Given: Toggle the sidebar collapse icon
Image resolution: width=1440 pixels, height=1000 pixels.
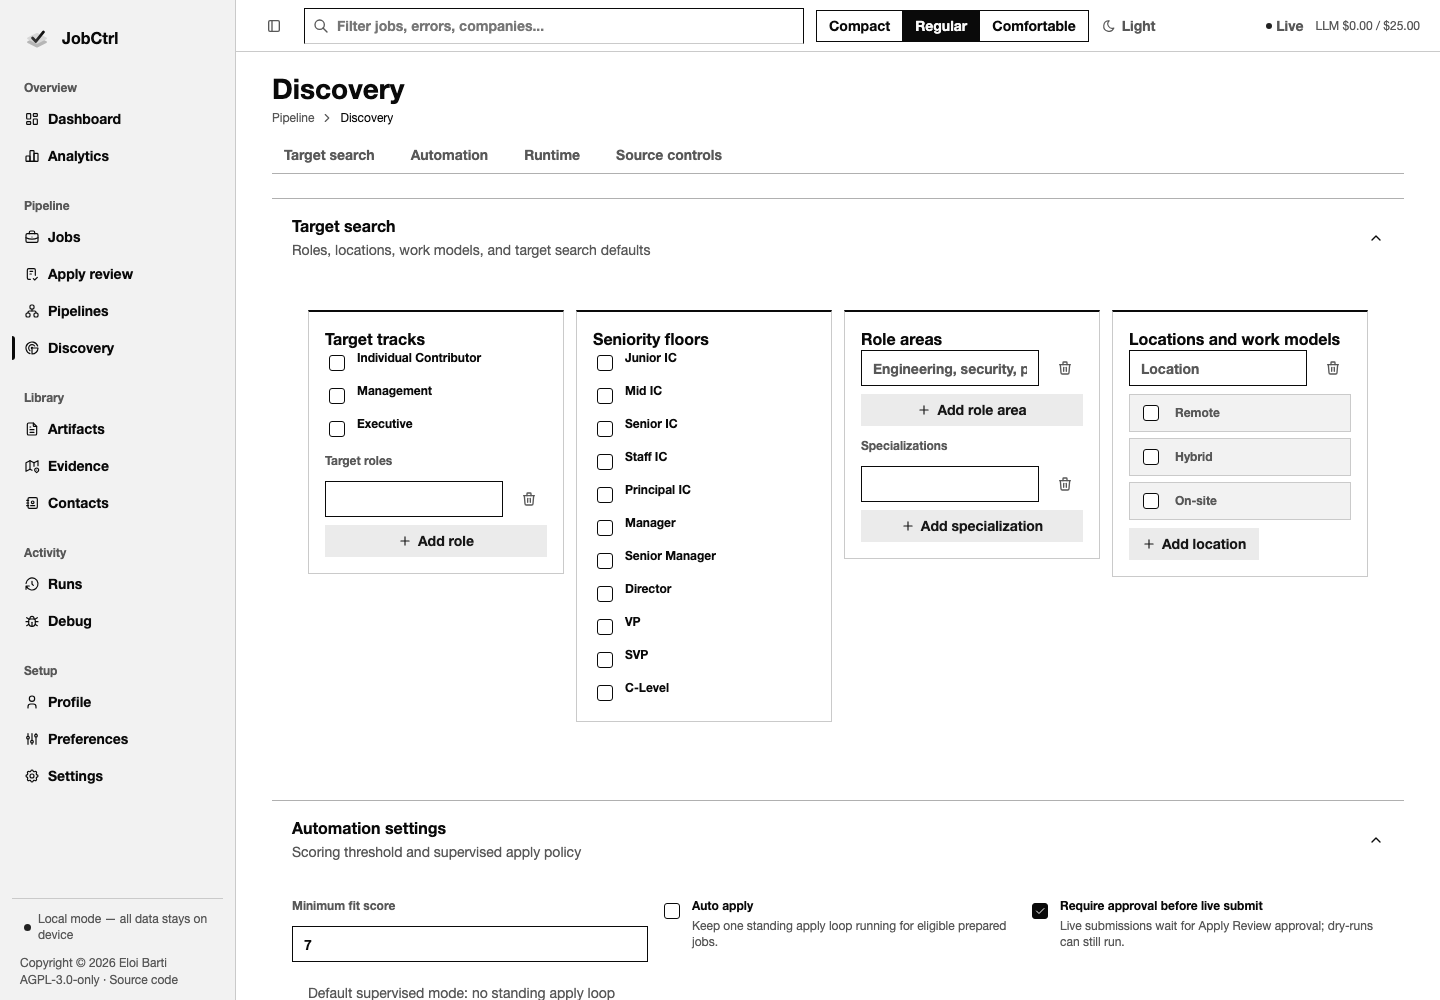Looking at the screenshot, I should tap(274, 26).
